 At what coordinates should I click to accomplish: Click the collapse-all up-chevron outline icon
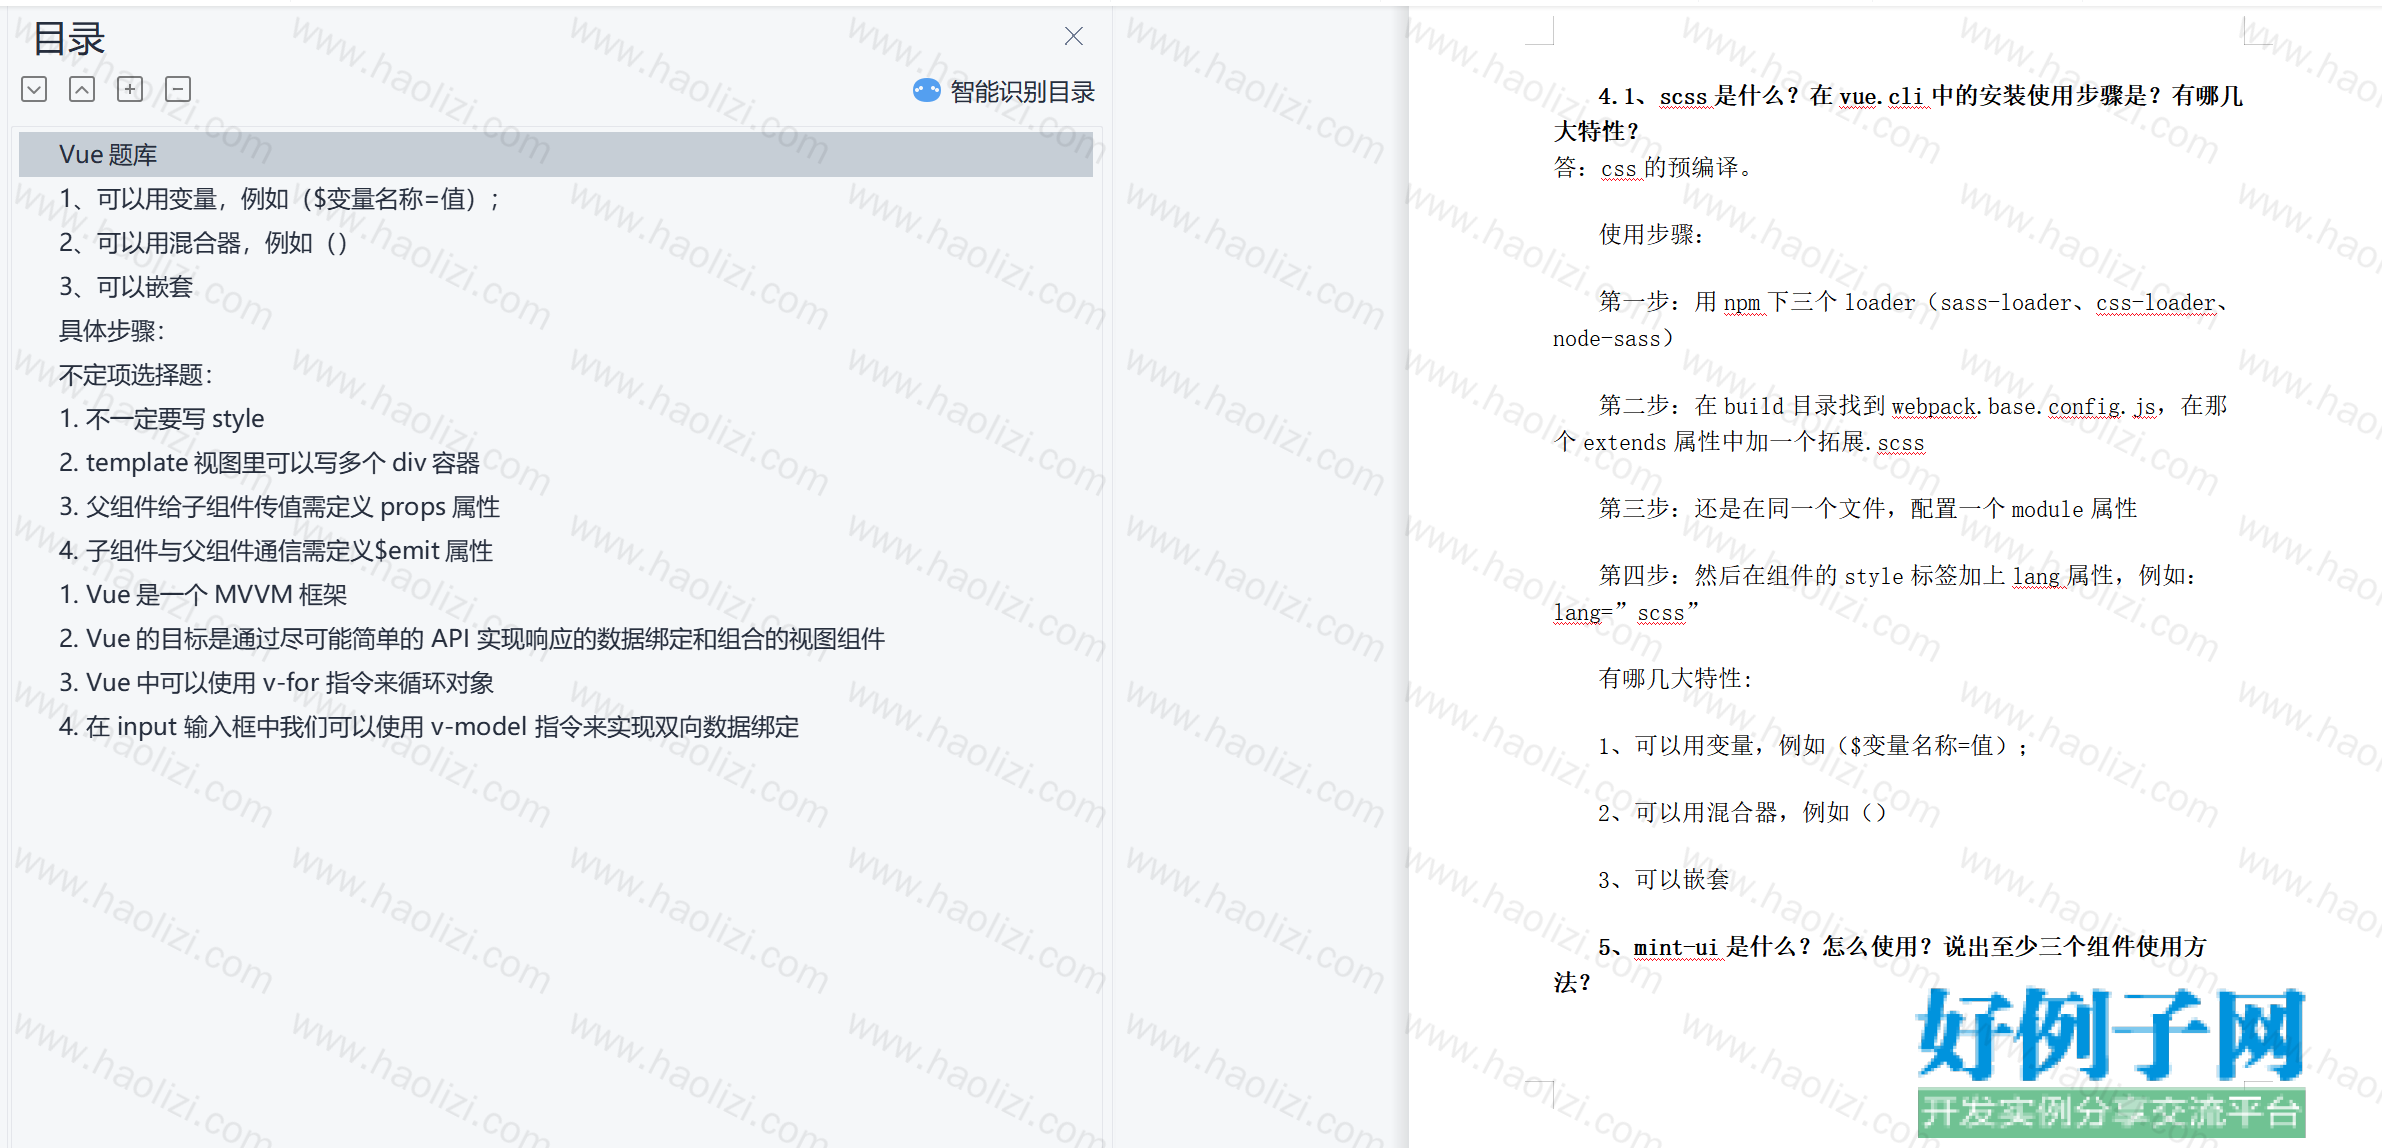click(x=82, y=90)
